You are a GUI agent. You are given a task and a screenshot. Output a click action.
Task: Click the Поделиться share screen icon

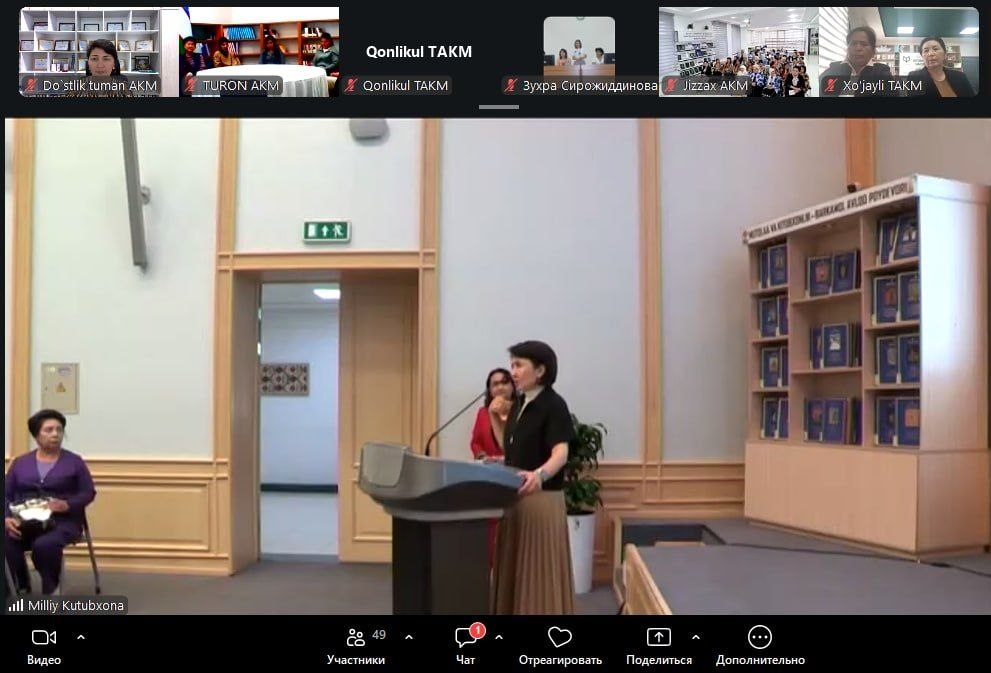pos(659,638)
